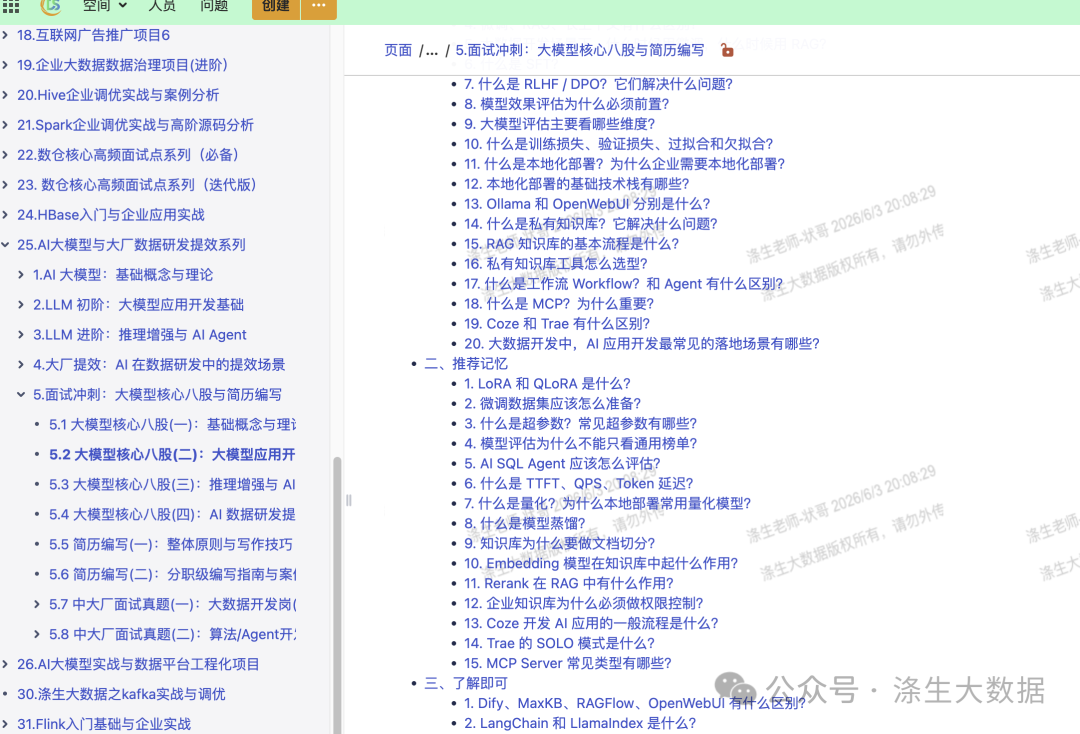This screenshot has height=734, width=1080.
Task: Jump to 9. 大模型评估主要看哪些维度
Action: 559,124
